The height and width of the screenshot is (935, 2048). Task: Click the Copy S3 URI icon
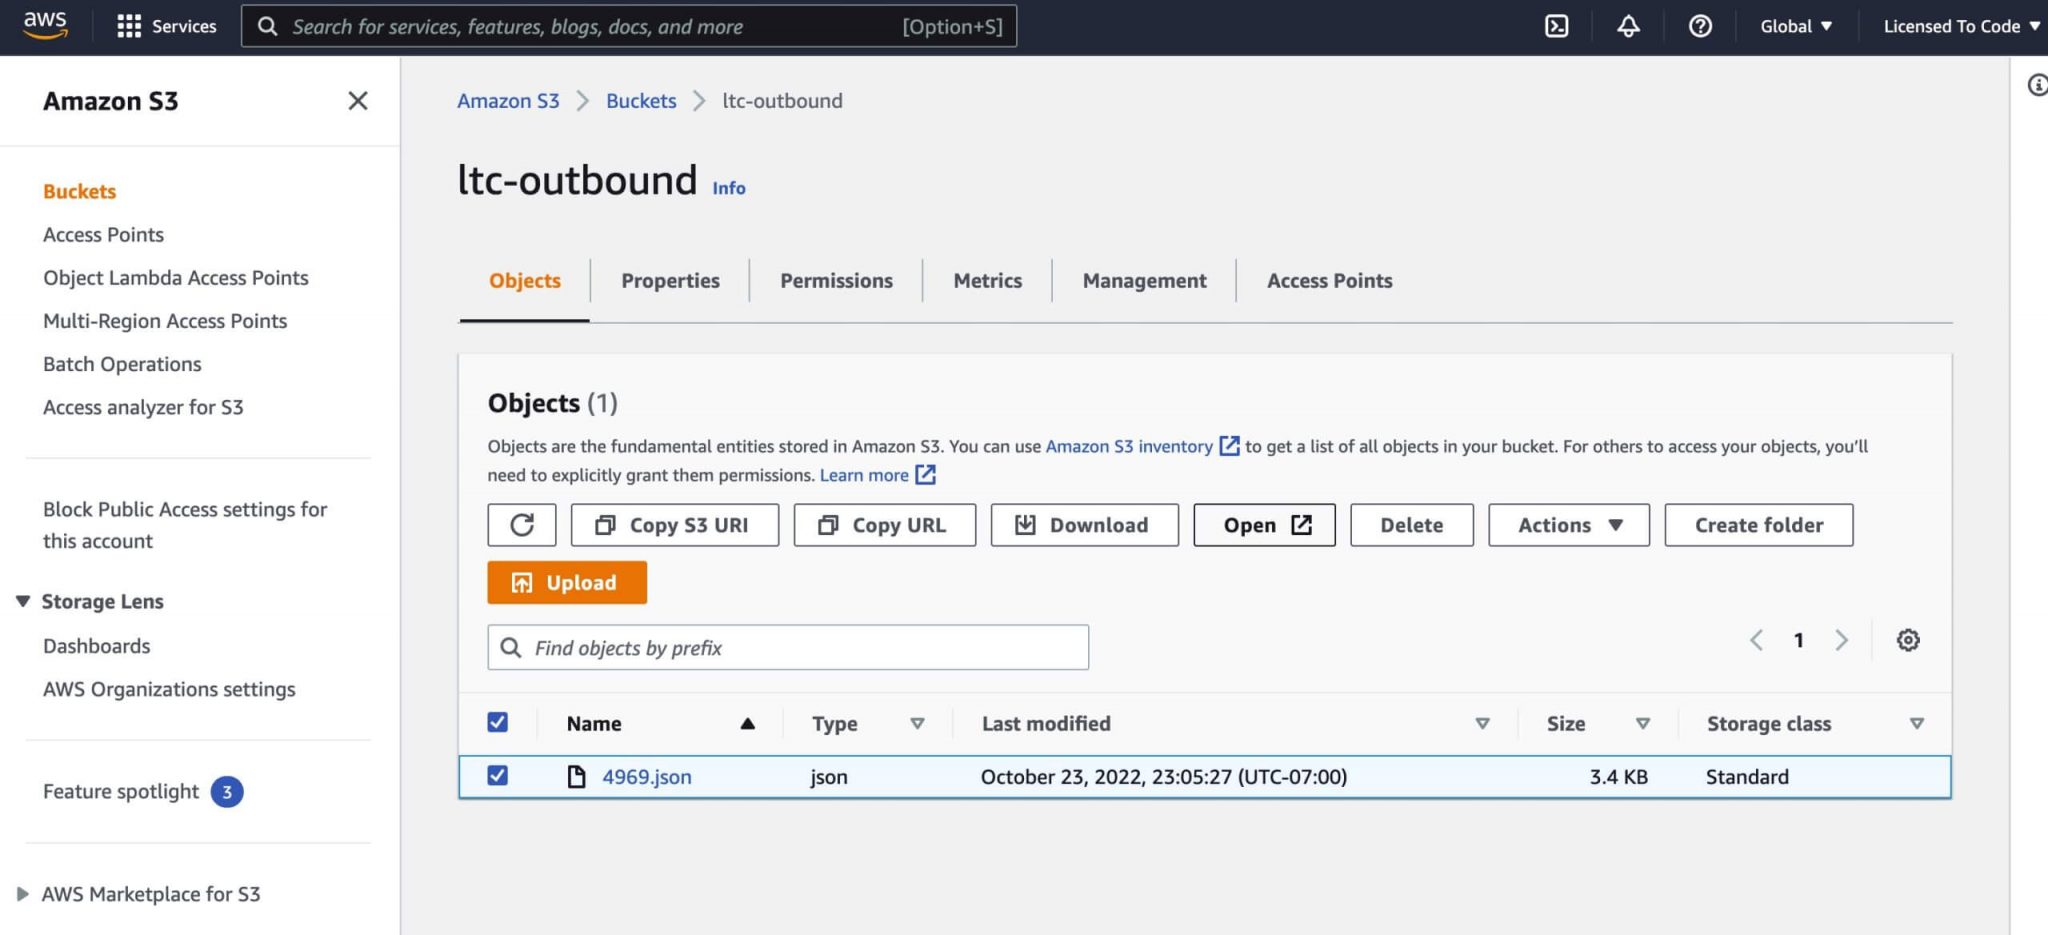605,524
